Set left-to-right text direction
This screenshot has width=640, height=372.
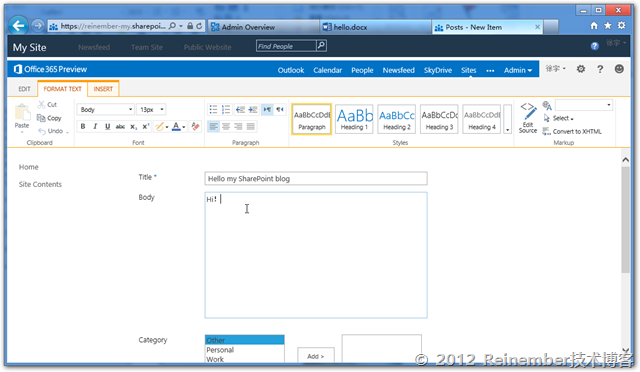click(267, 109)
